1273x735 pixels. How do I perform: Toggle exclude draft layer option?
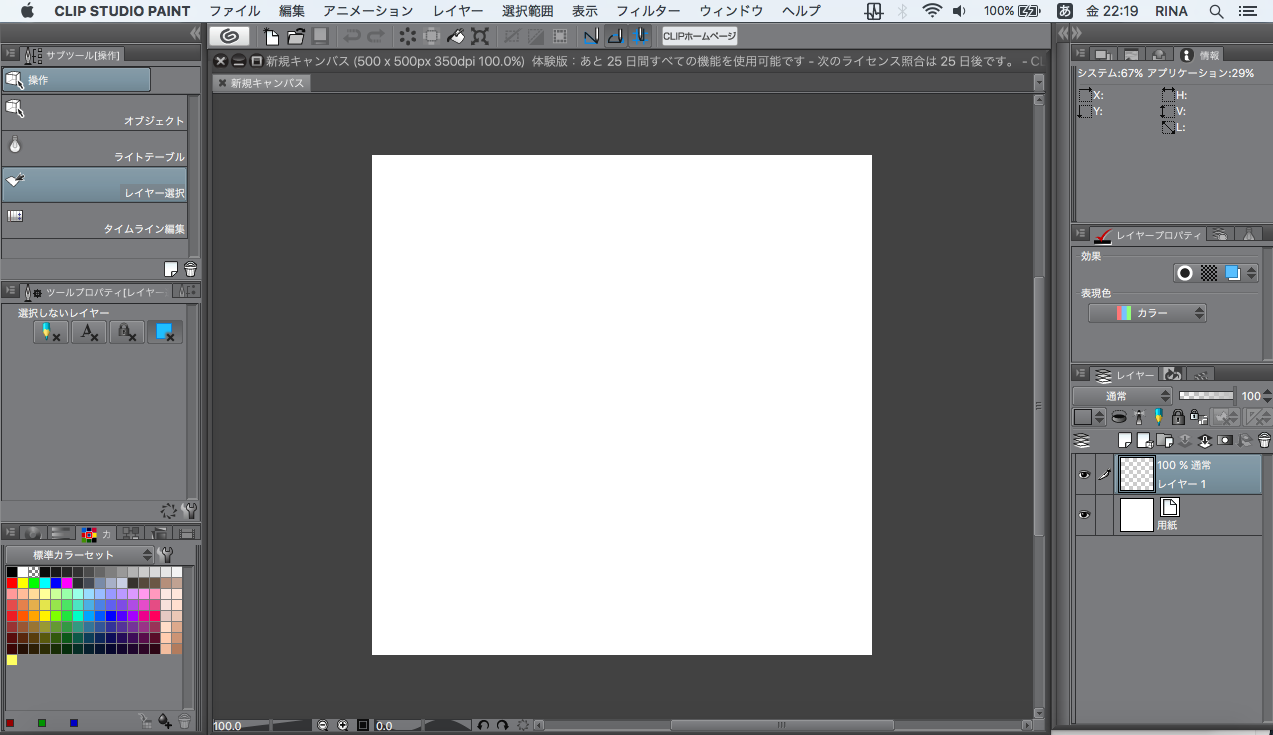(x=51, y=333)
